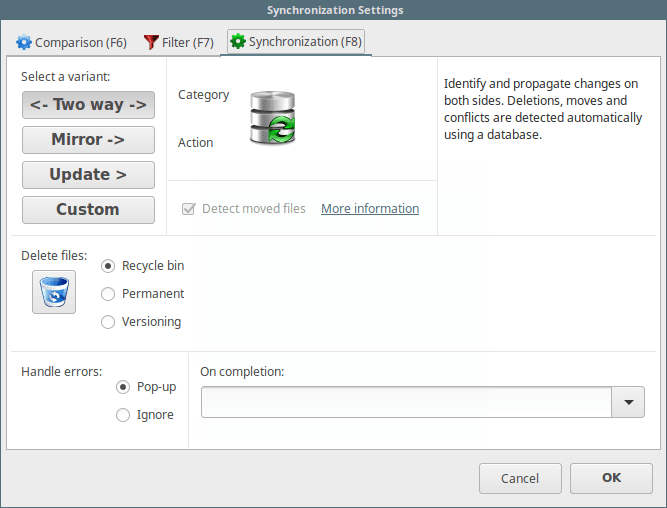The height and width of the screenshot is (508, 667).
Task: Choose the Mirror sync variant
Action: pyautogui.click(x=88, y=140)
